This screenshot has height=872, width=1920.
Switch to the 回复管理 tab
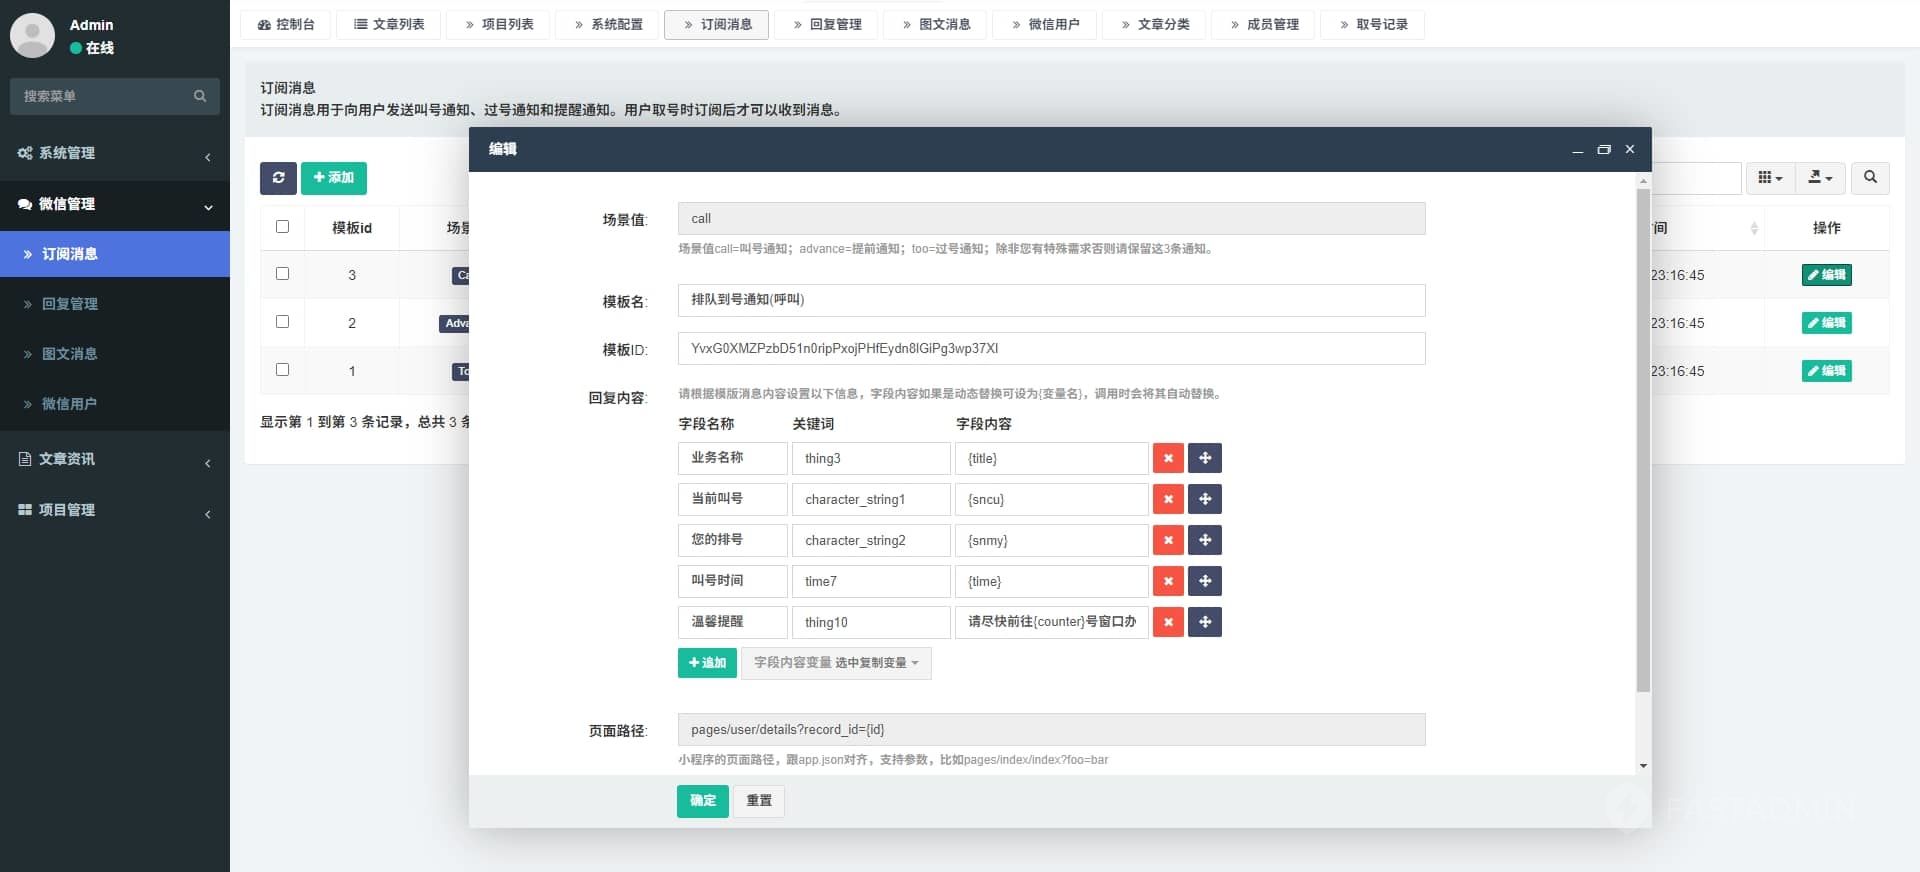pyautogui.click(x=826, y=24)
